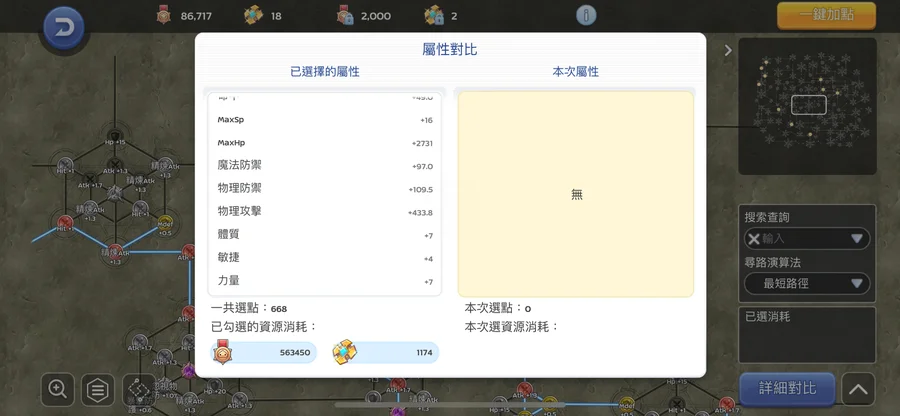Screen dimensions: 900x416
Task: Tap the magnifier zoom icon
Action: [58, 388]
